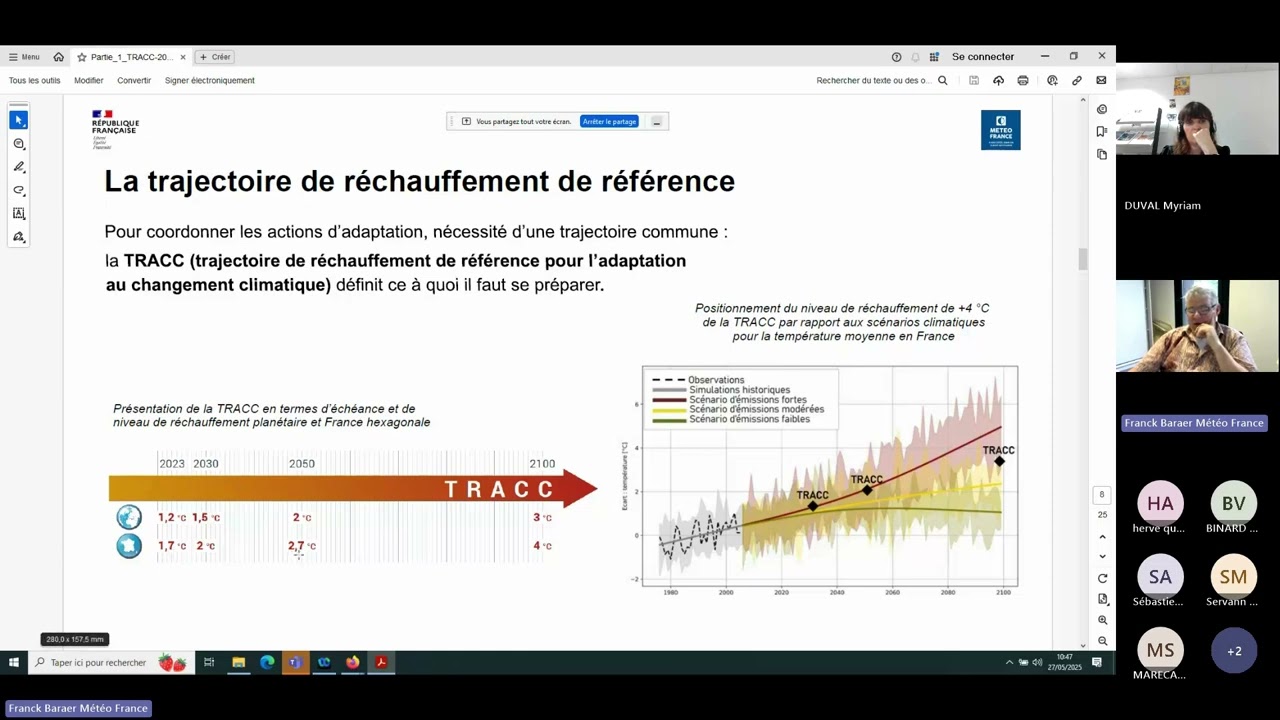1280x720 pixels.
Task: Open File Explorer from taskbar
Action: pos(238,662)
